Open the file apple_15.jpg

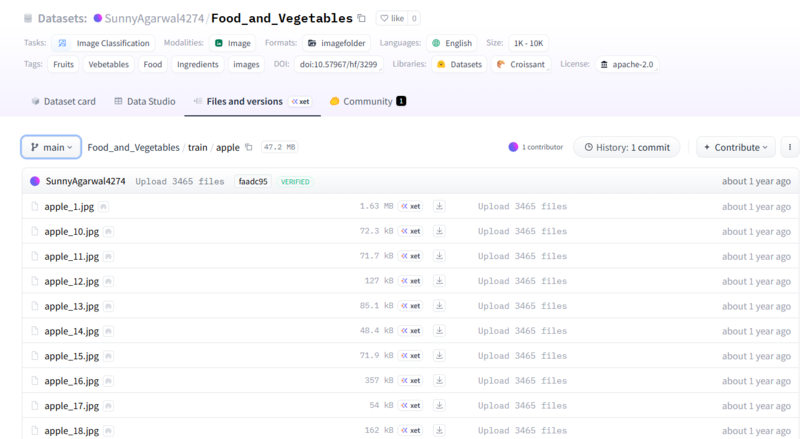71,356
